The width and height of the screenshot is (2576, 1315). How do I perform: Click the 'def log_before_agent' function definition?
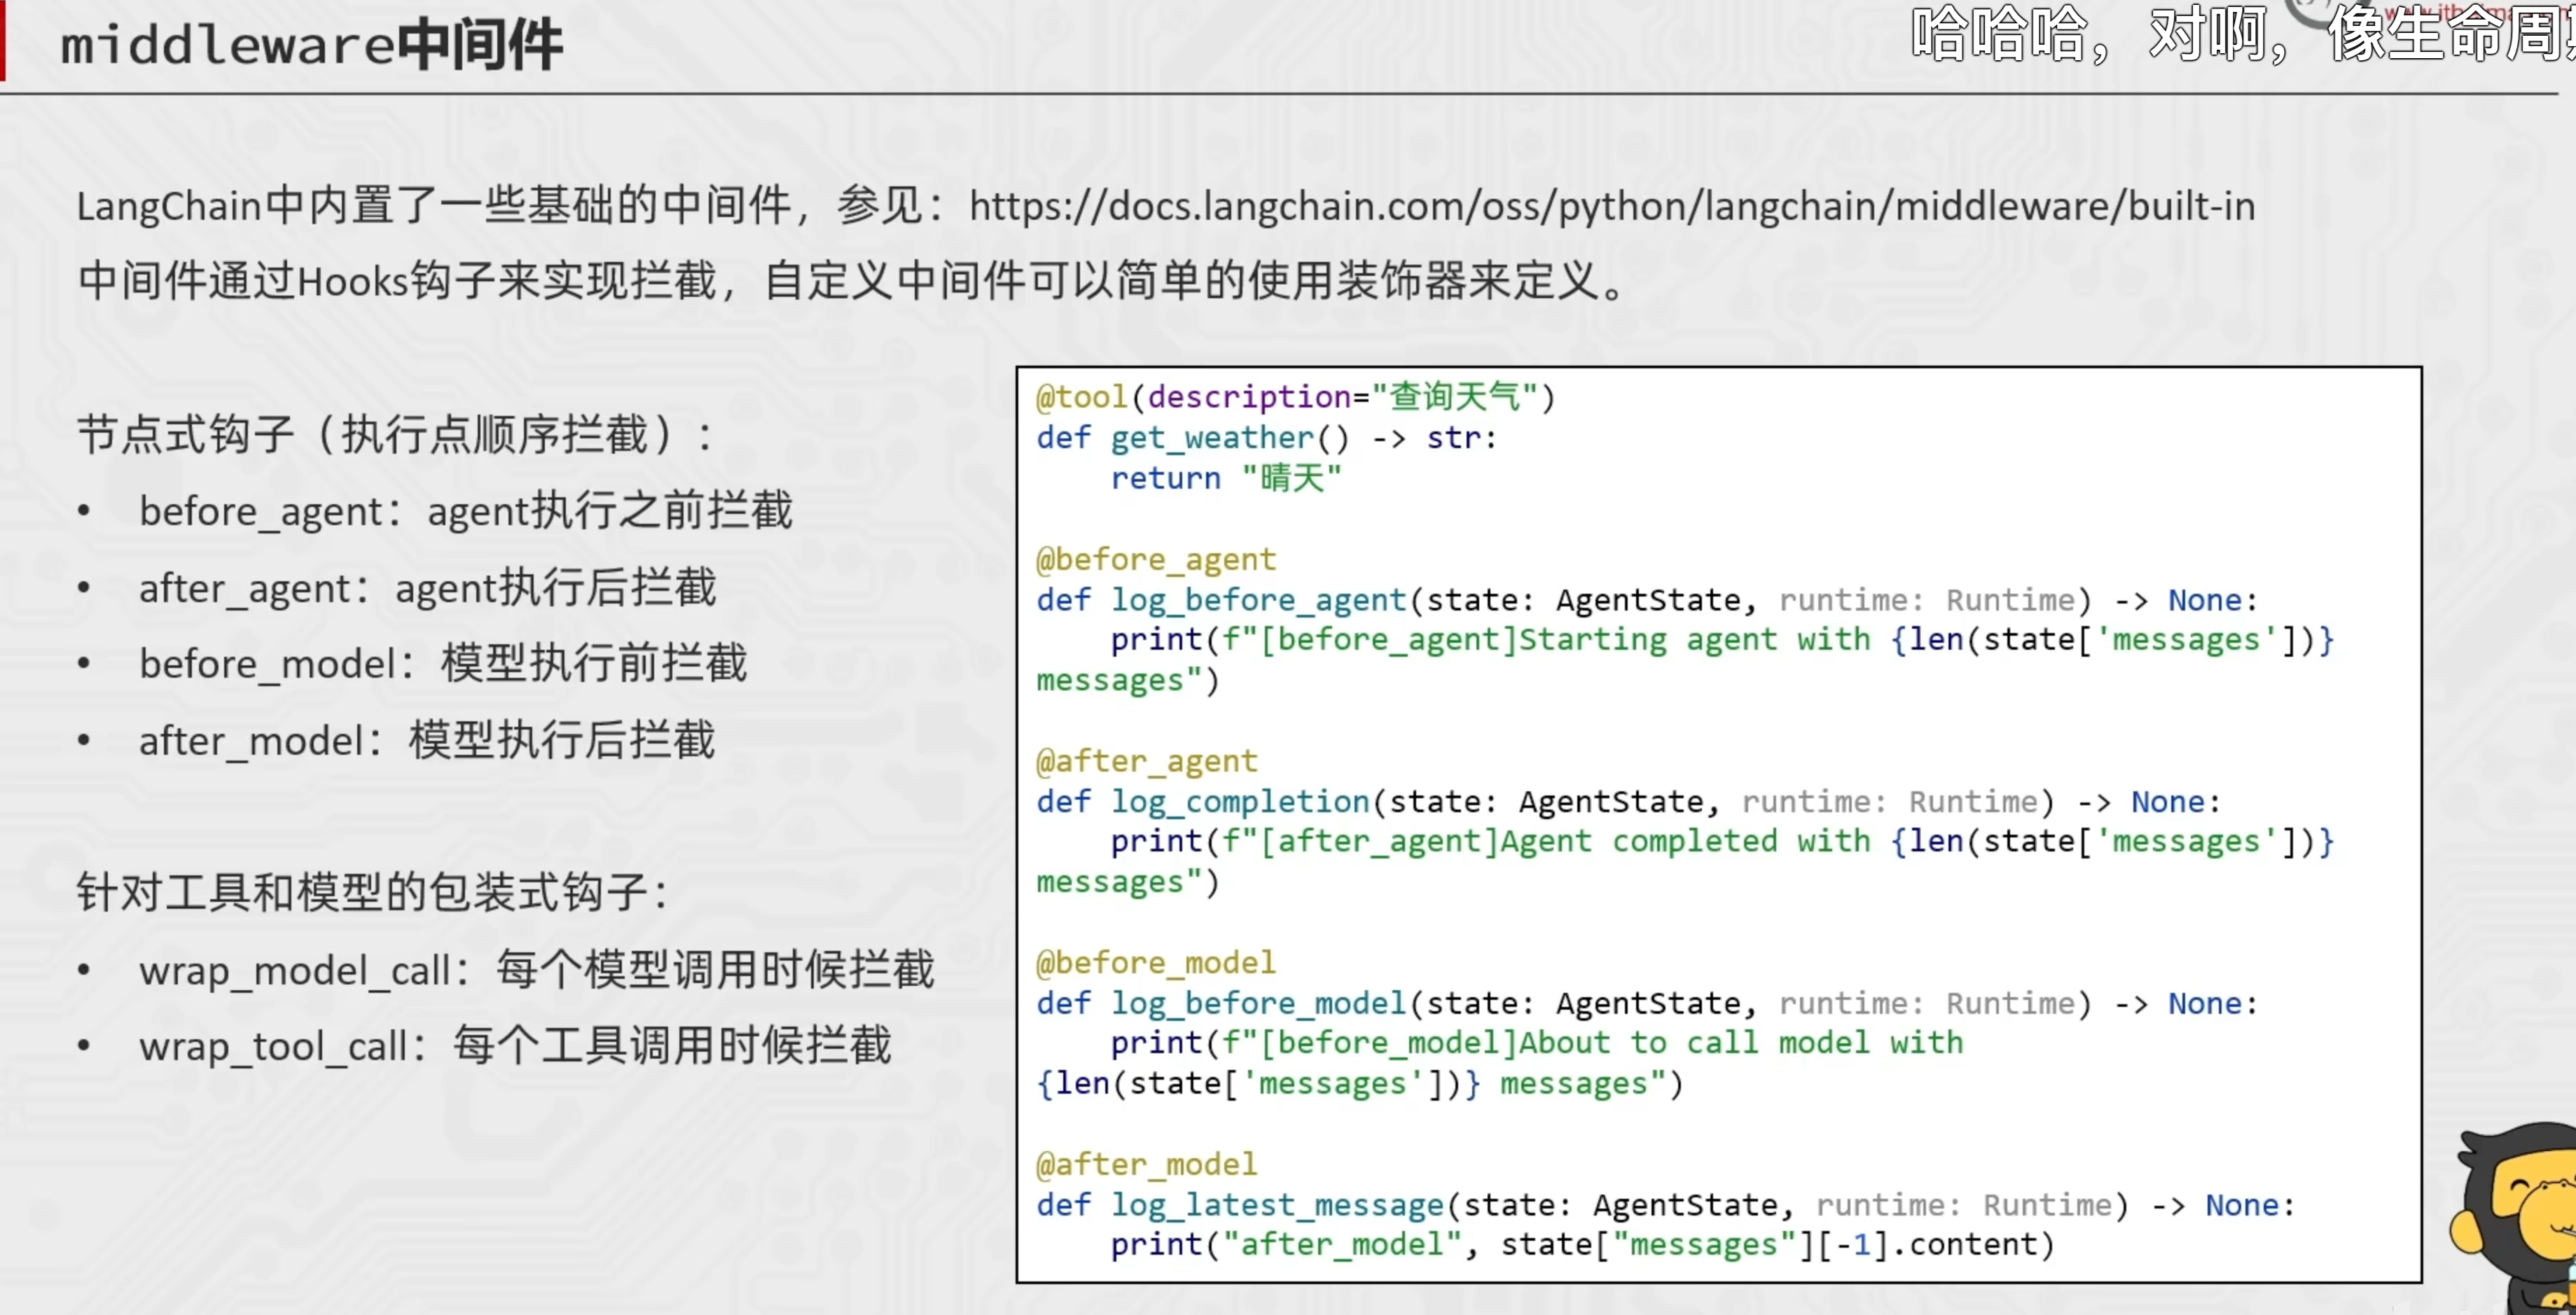click(x=1647, y=600)
